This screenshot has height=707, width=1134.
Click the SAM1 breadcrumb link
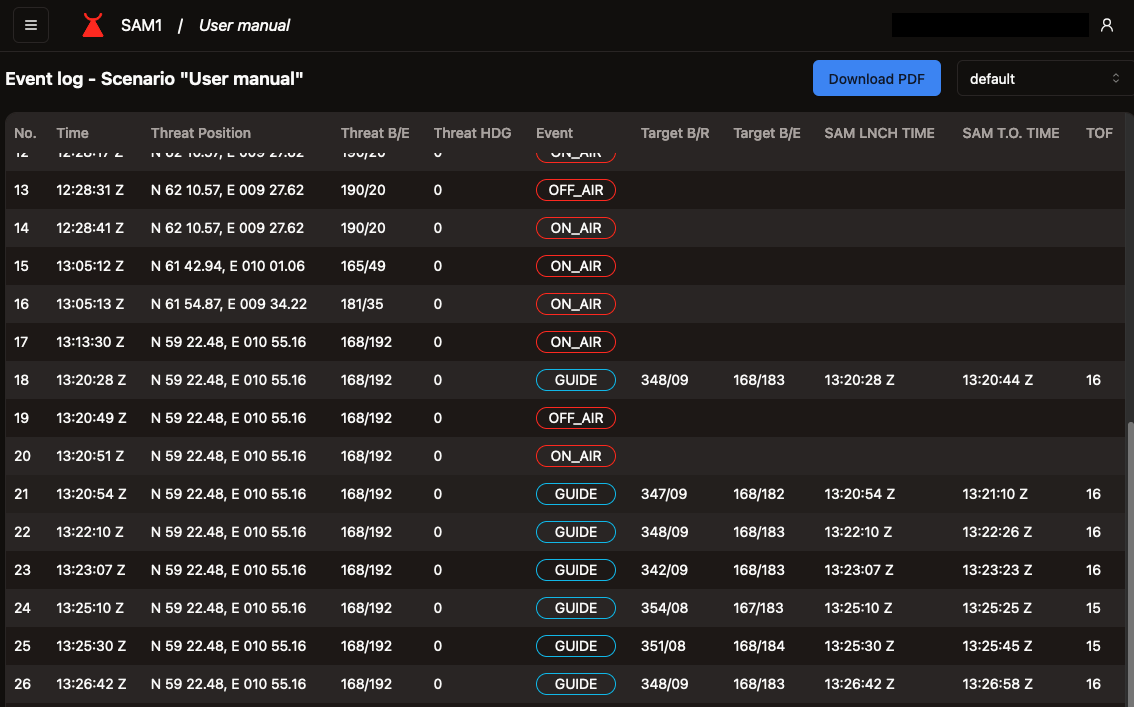tap(141, 25)
